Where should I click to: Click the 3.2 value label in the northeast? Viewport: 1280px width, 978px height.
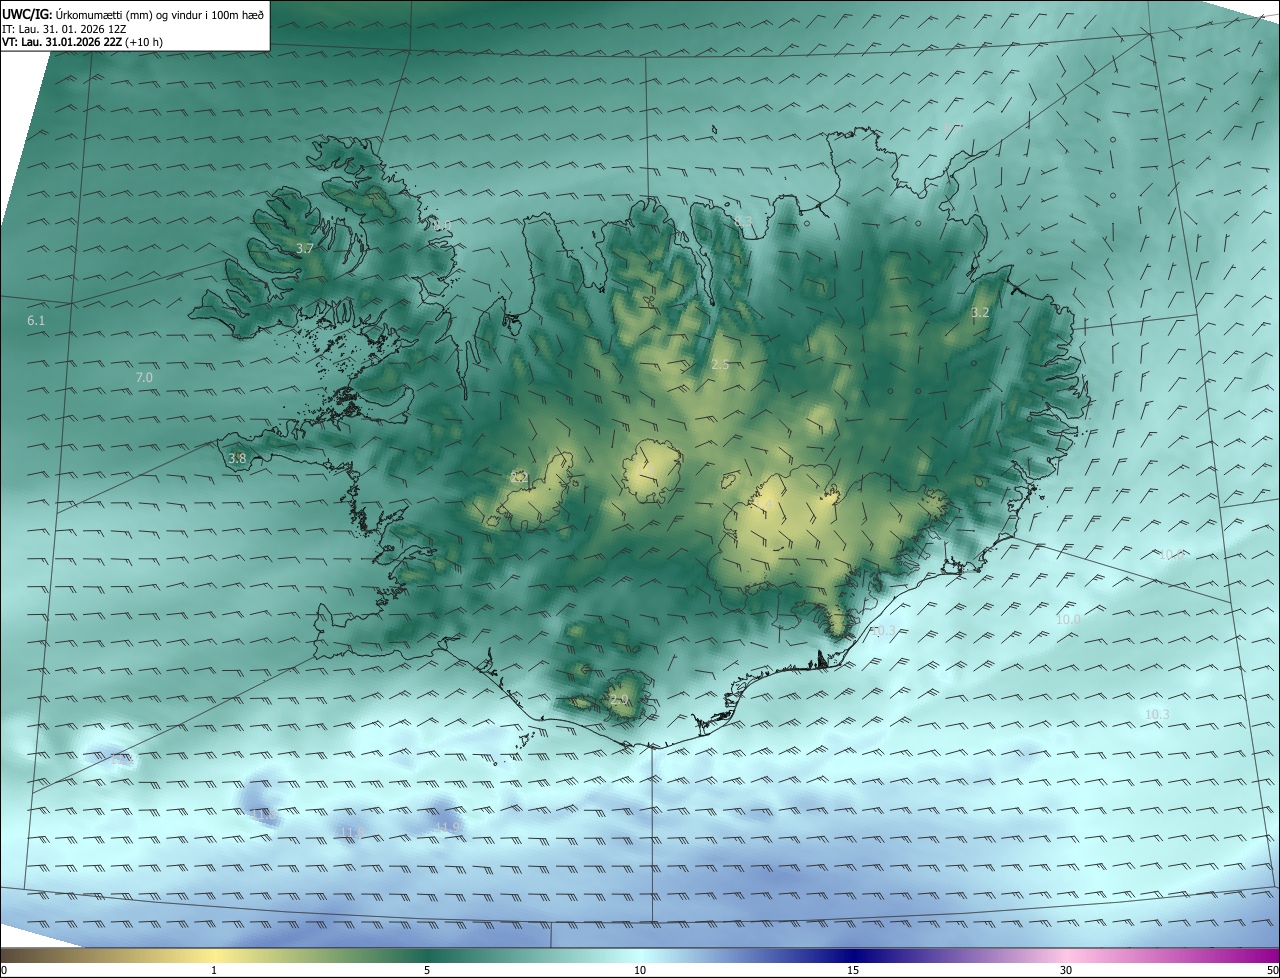(980, 313)
